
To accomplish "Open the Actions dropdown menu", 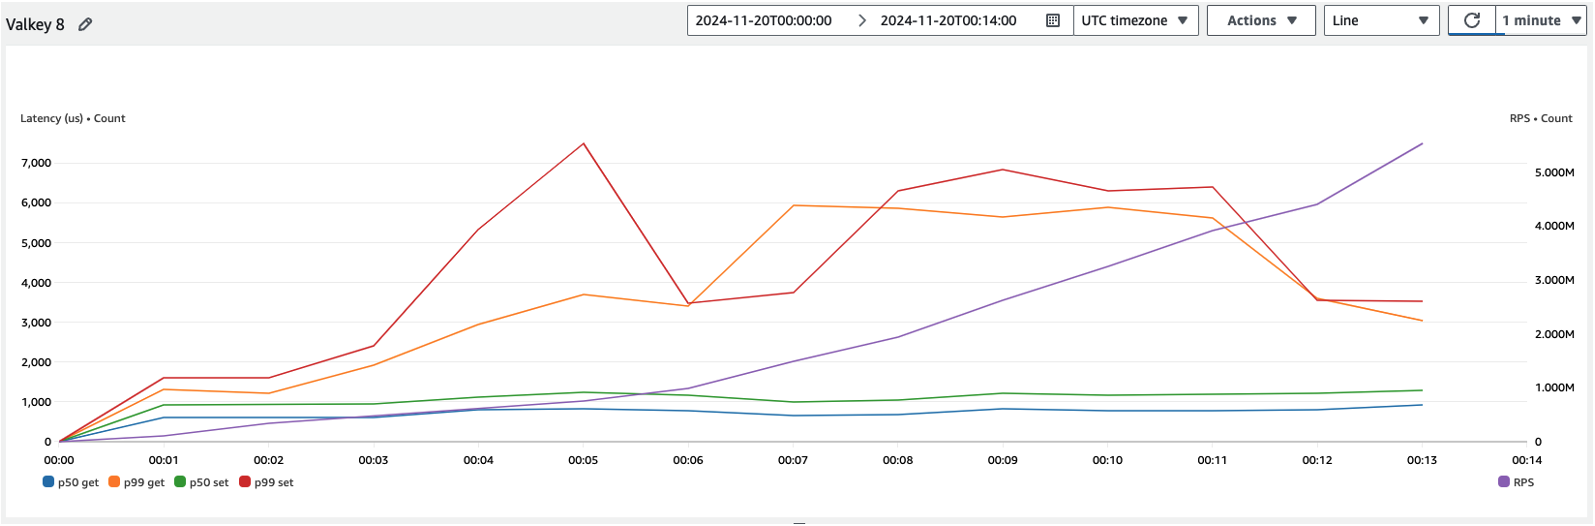I will (1261, 21).
